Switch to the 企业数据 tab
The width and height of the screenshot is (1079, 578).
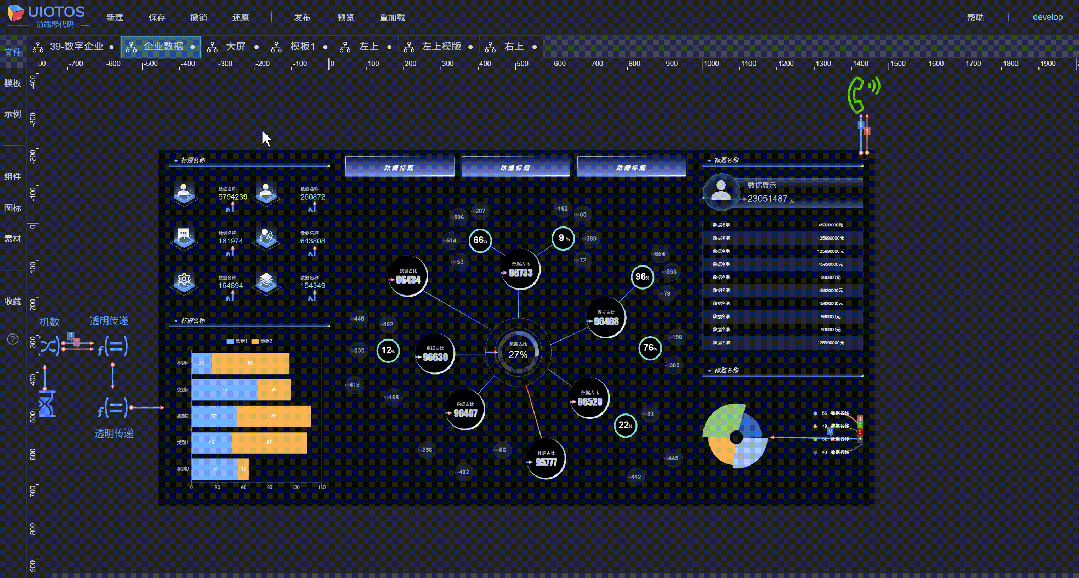click(163, 47)
